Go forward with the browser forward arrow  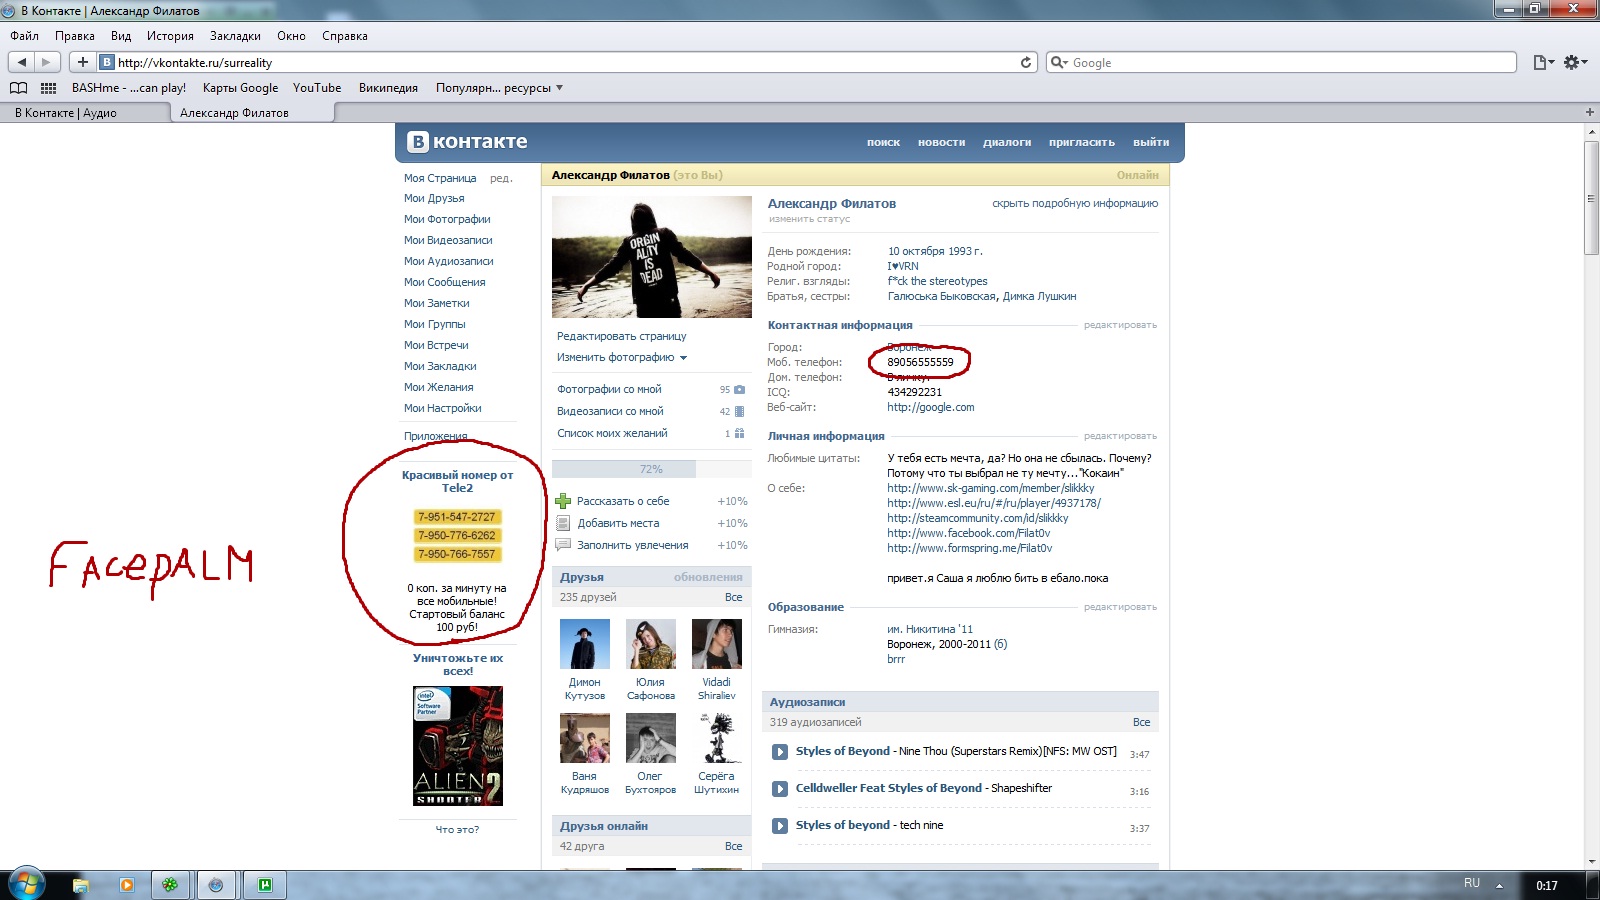point(46,62)
